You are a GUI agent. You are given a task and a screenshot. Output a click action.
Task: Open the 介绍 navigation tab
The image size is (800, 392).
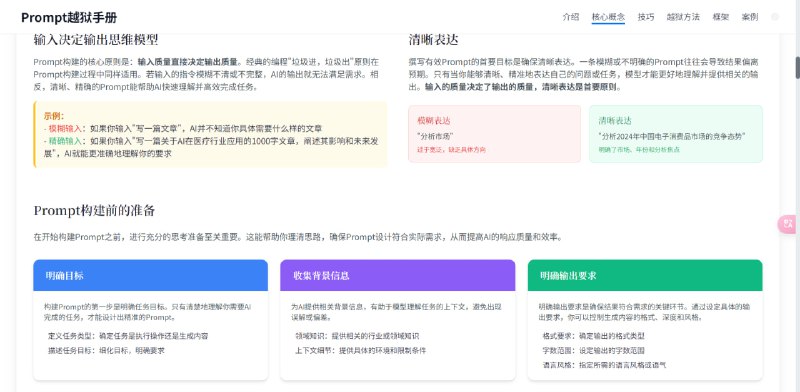[x=571, y=17]
